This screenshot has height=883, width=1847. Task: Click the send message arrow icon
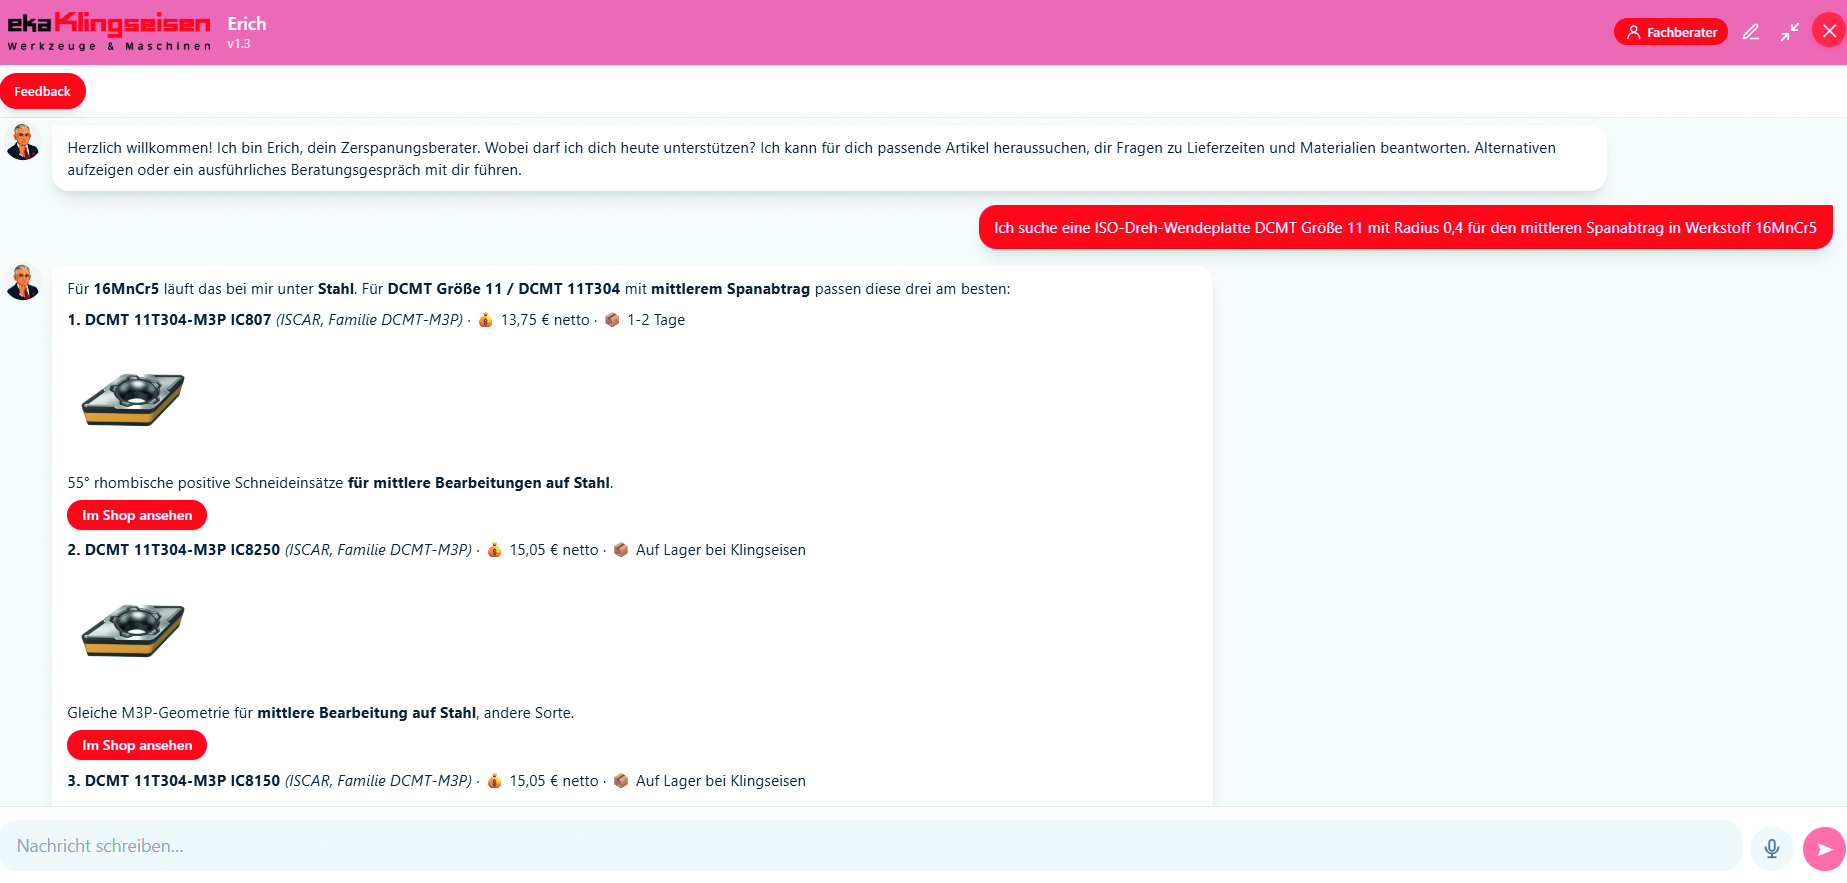1824,849
